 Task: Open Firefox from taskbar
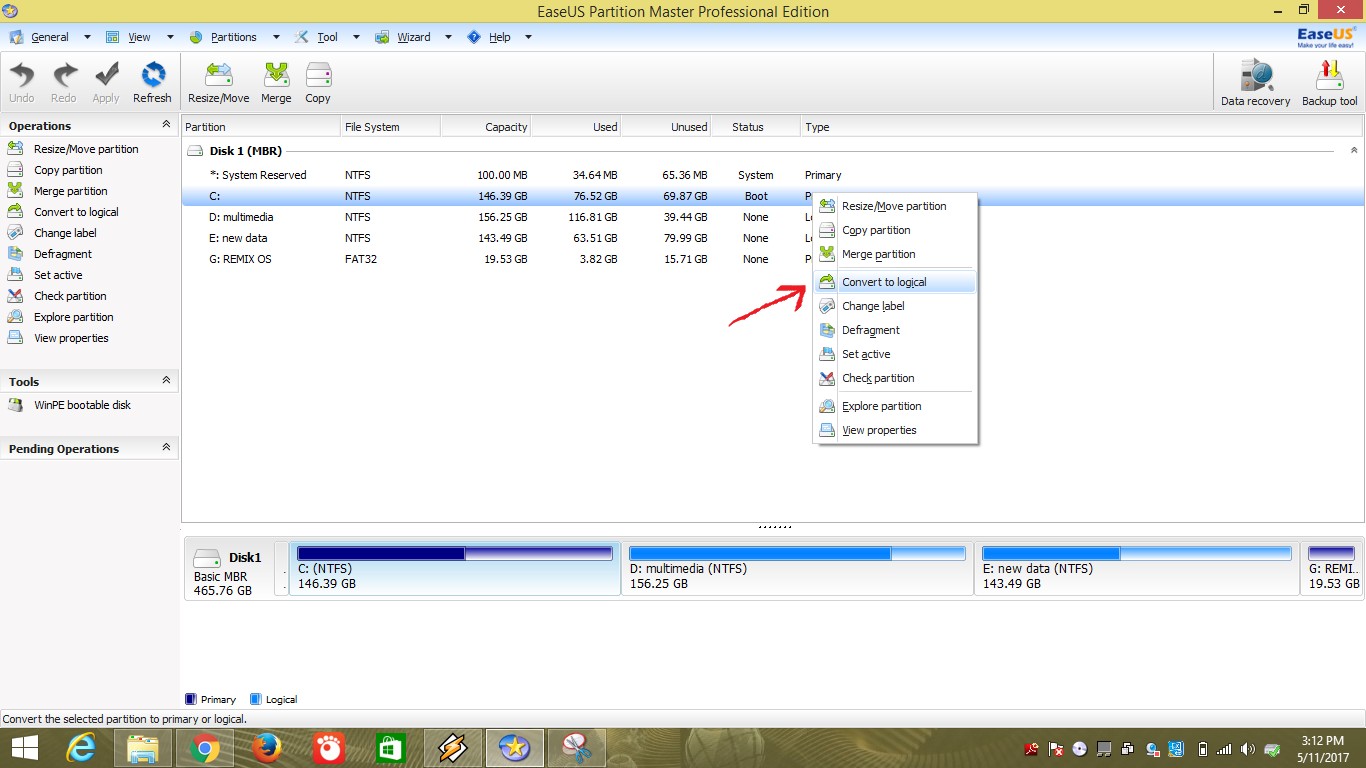pyautogui.click(x=266, y=748)
